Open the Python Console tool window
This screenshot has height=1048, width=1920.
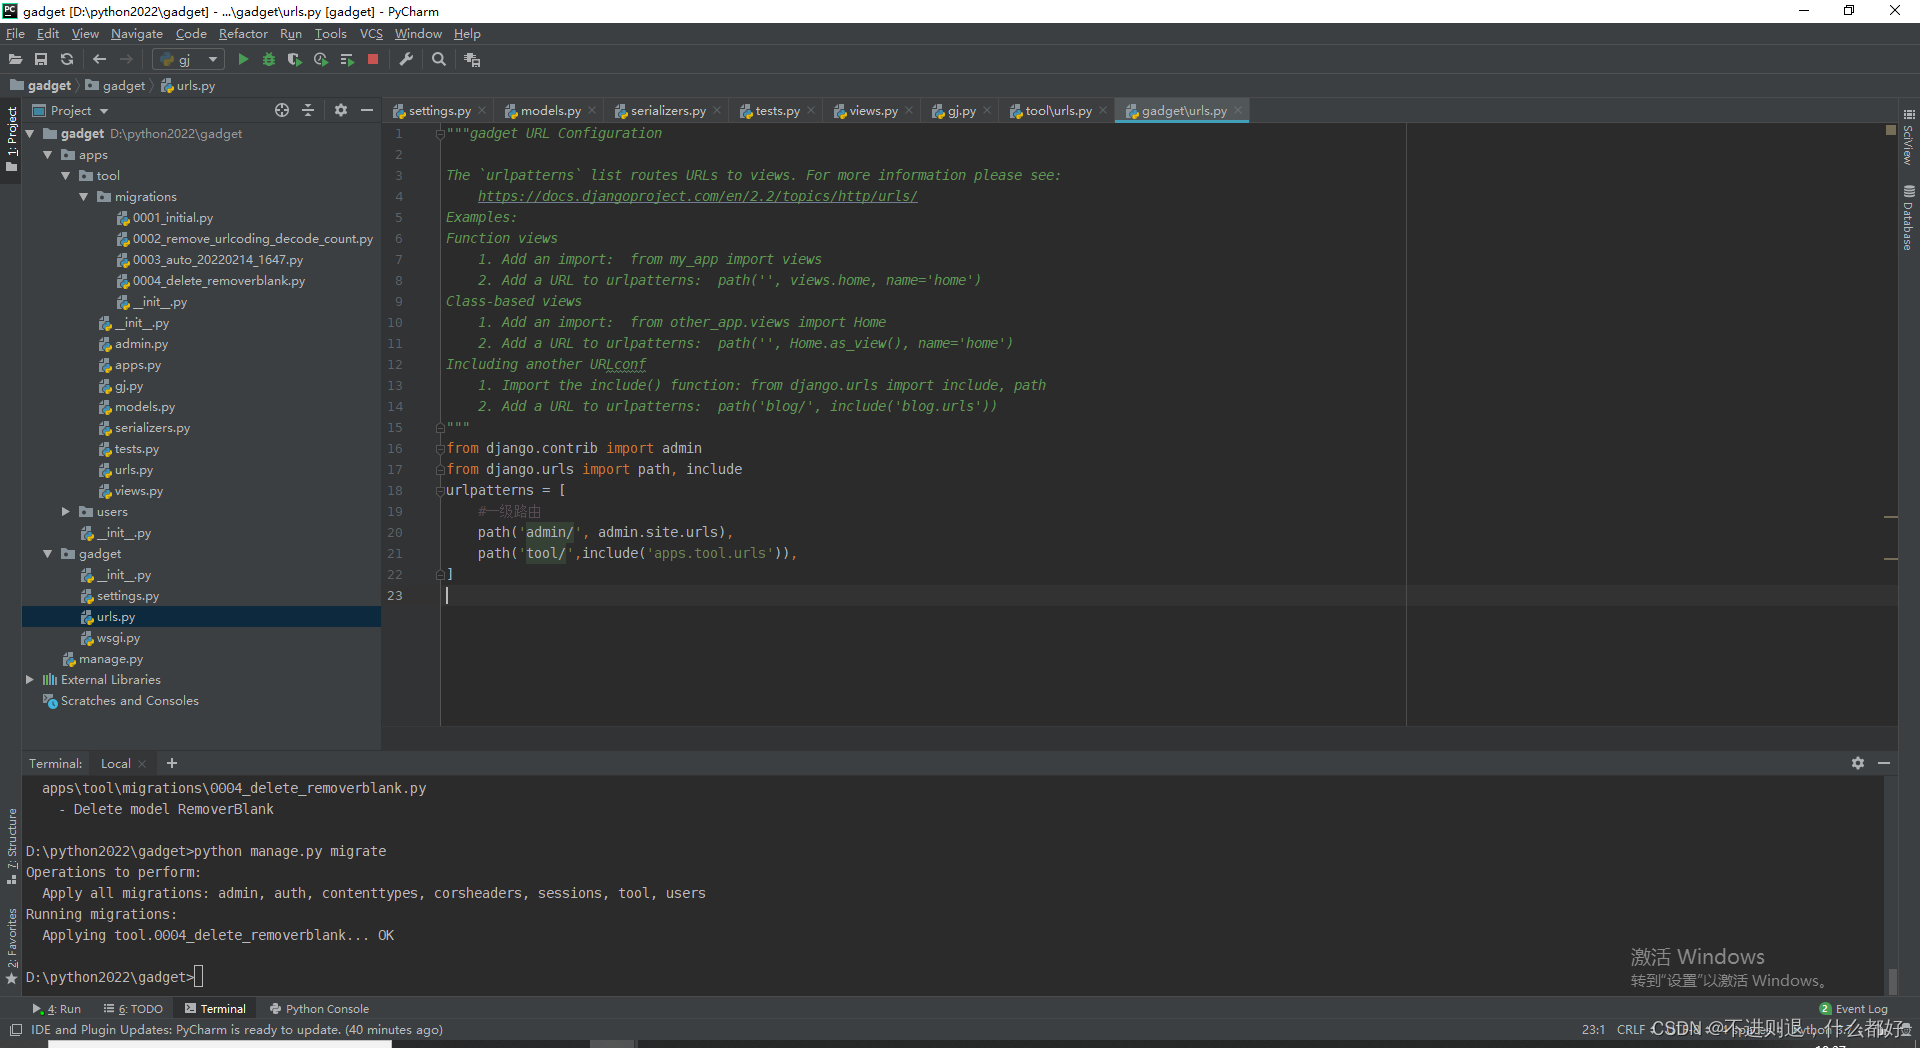point(319,1009)
